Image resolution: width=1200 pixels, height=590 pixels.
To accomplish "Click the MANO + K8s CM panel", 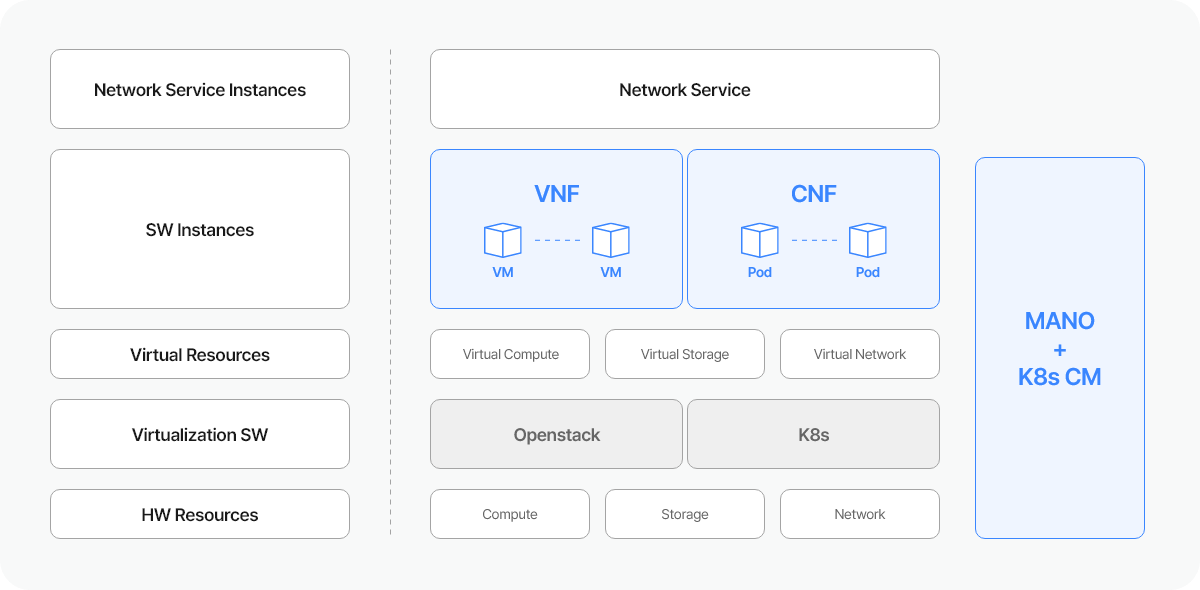I will [x=1060, y=348].
